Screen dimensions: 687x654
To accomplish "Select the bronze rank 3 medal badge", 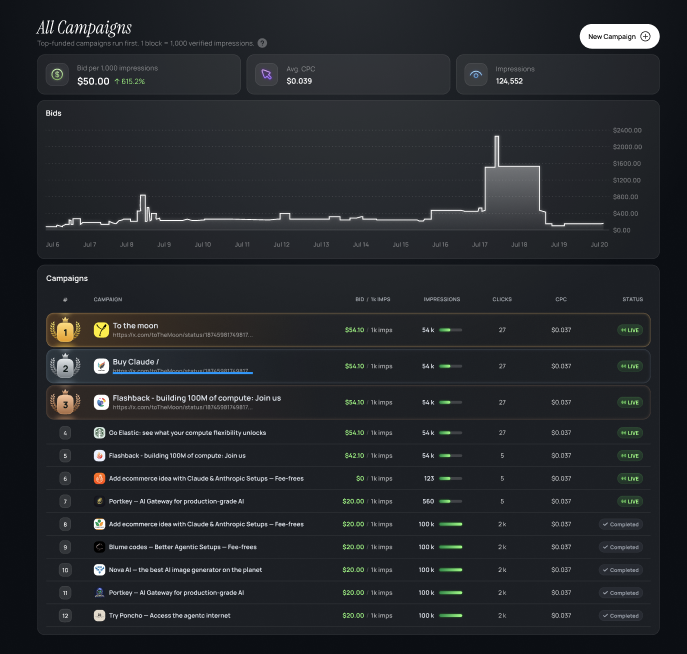I will click(x=65, y=403).
